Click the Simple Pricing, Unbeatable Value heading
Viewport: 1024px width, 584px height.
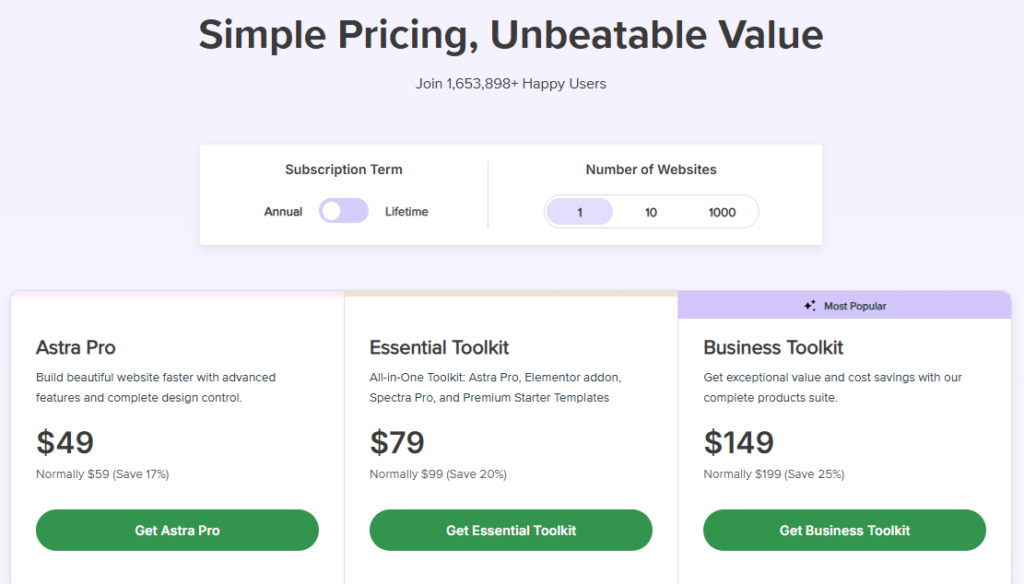click(511, 35)
